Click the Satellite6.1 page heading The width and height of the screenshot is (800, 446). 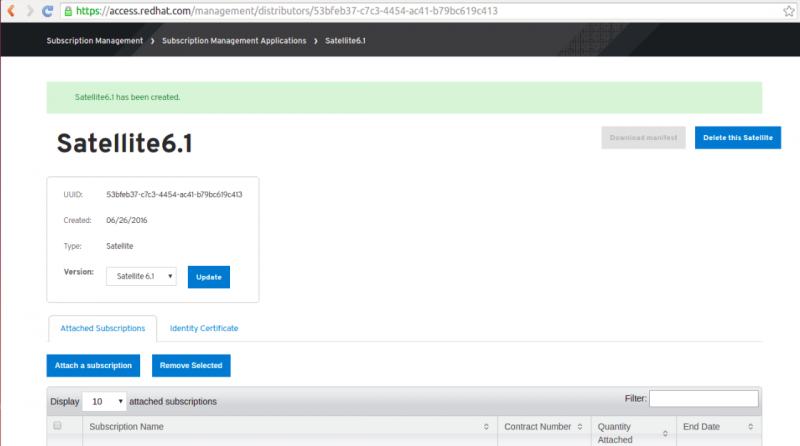pos(124,143)
